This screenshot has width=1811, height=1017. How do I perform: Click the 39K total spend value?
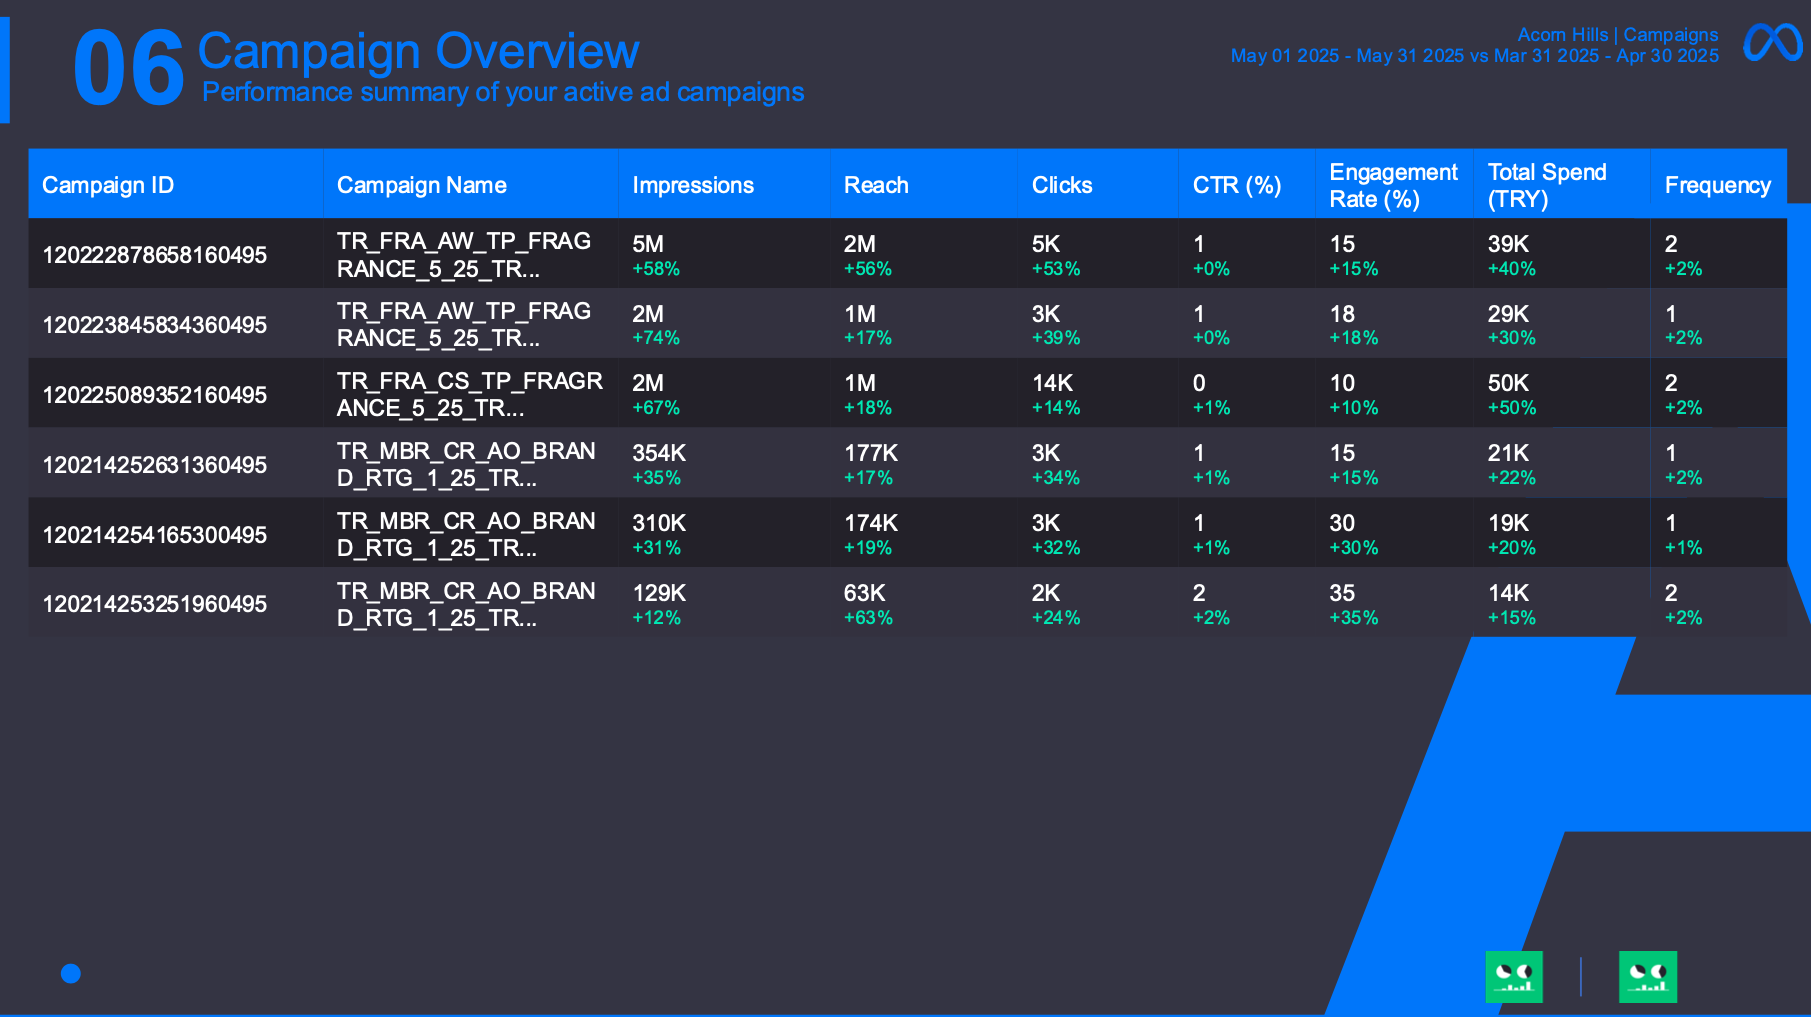[1508, 244]
